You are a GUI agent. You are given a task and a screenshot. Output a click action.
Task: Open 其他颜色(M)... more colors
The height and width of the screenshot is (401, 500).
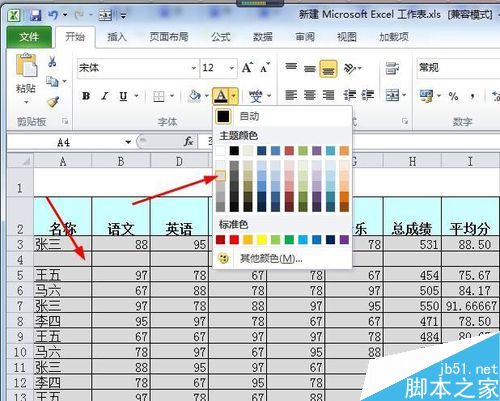click(x=282, y=258)
